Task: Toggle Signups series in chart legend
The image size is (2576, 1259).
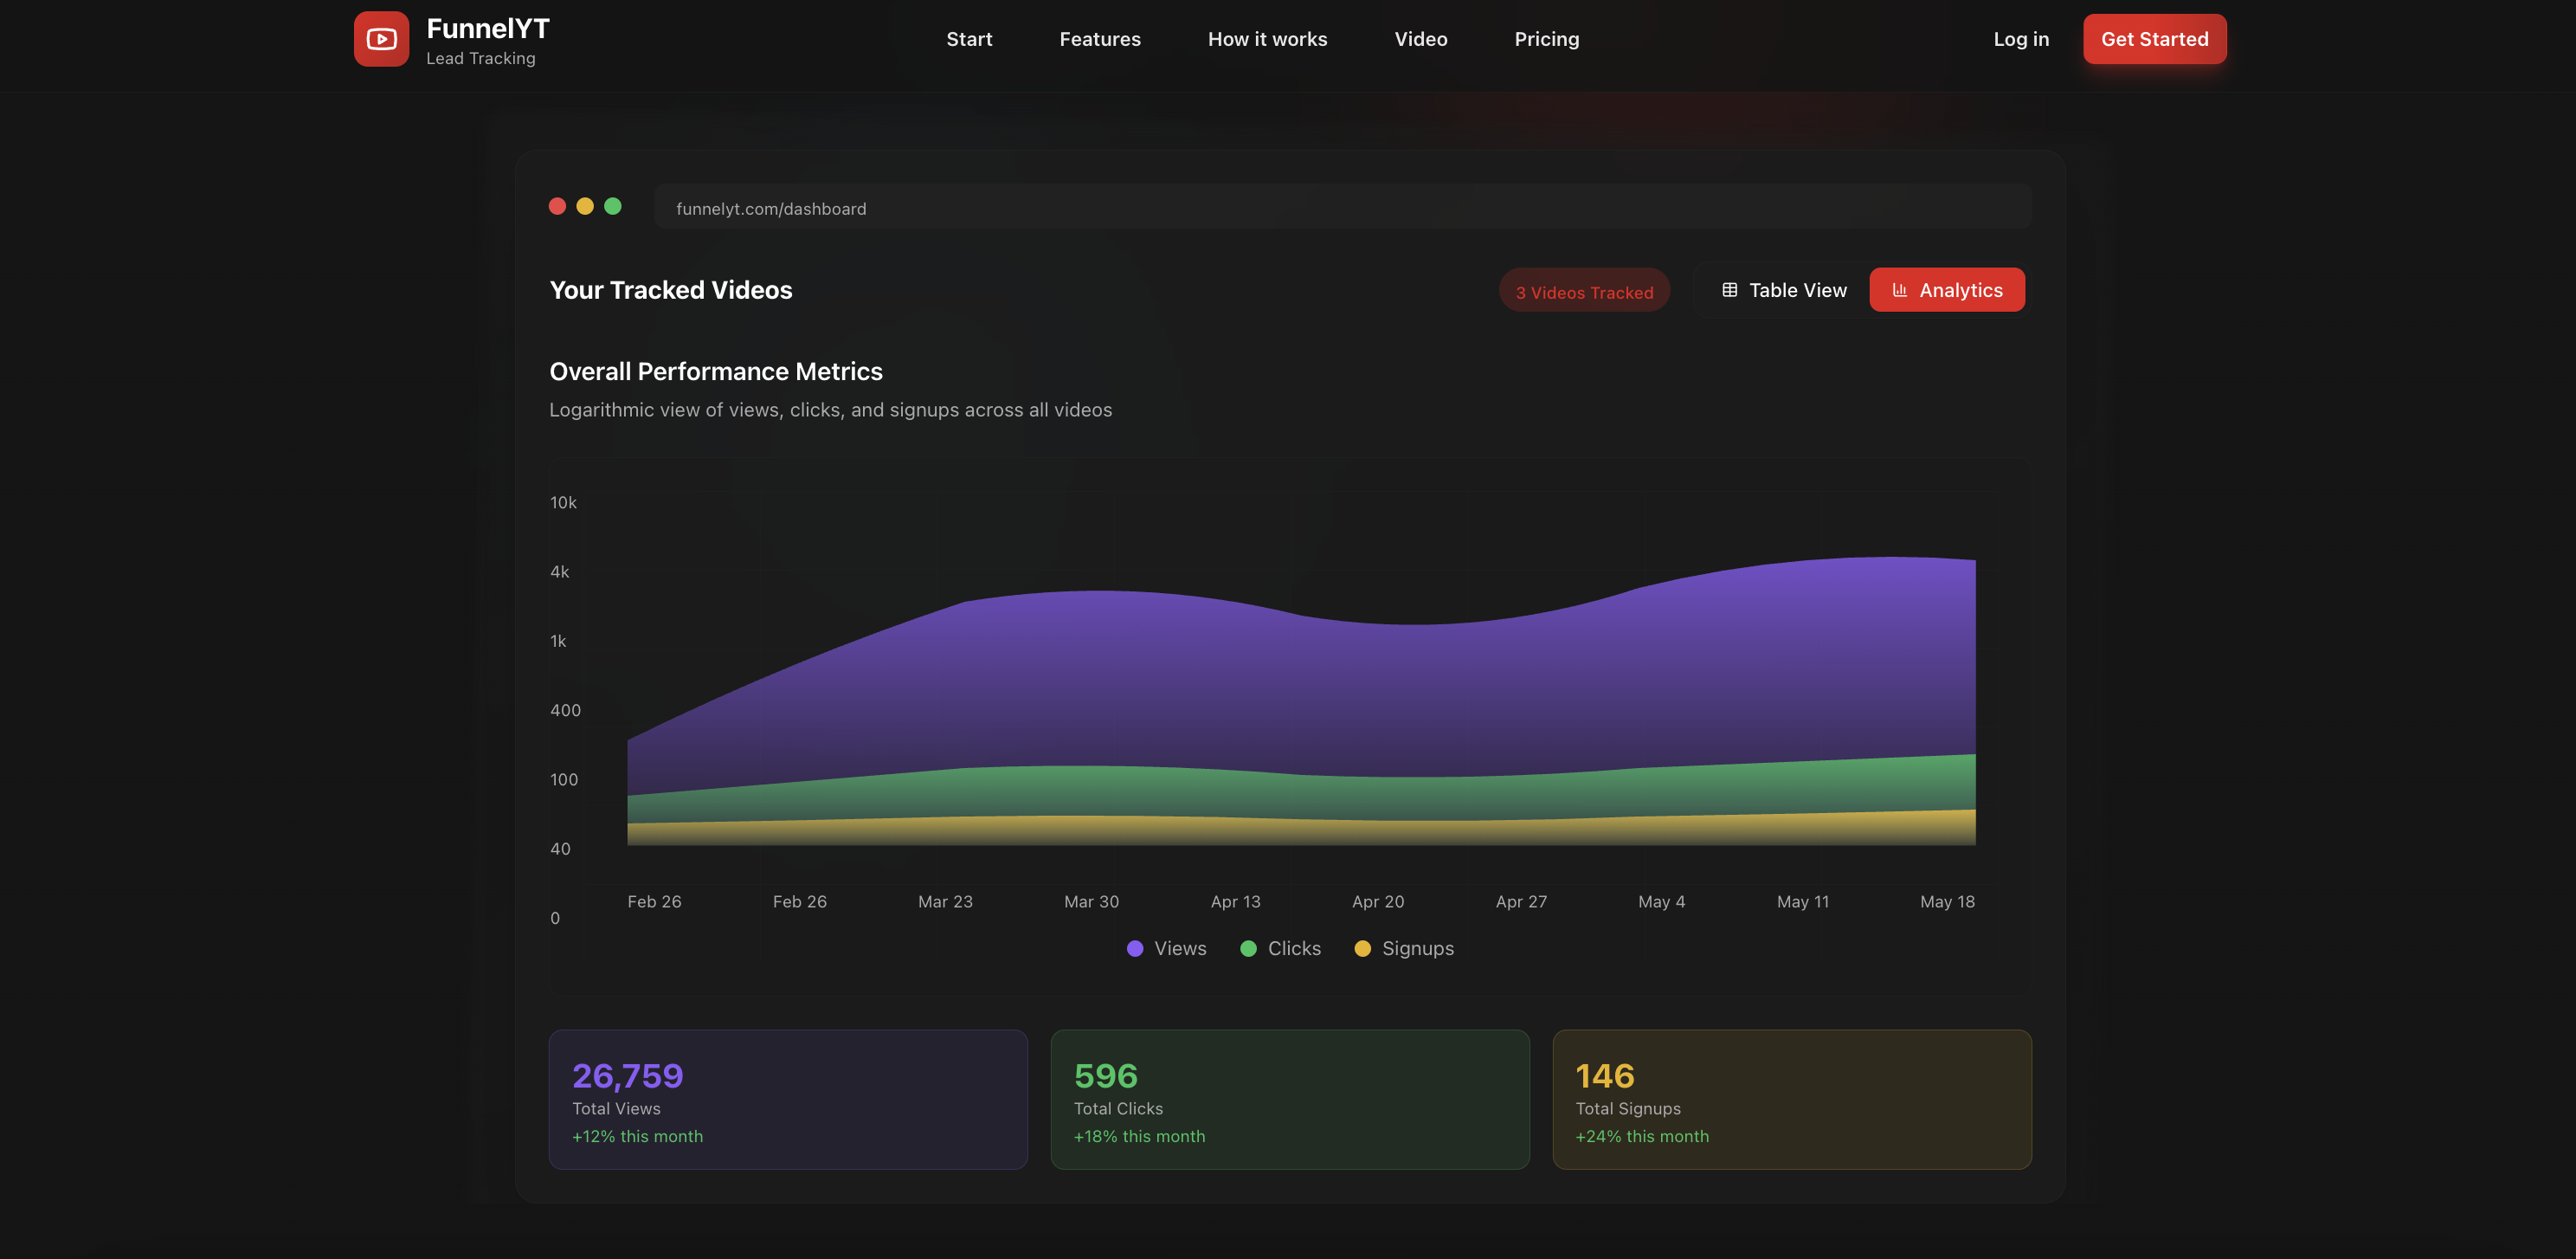Action: 1404,948
